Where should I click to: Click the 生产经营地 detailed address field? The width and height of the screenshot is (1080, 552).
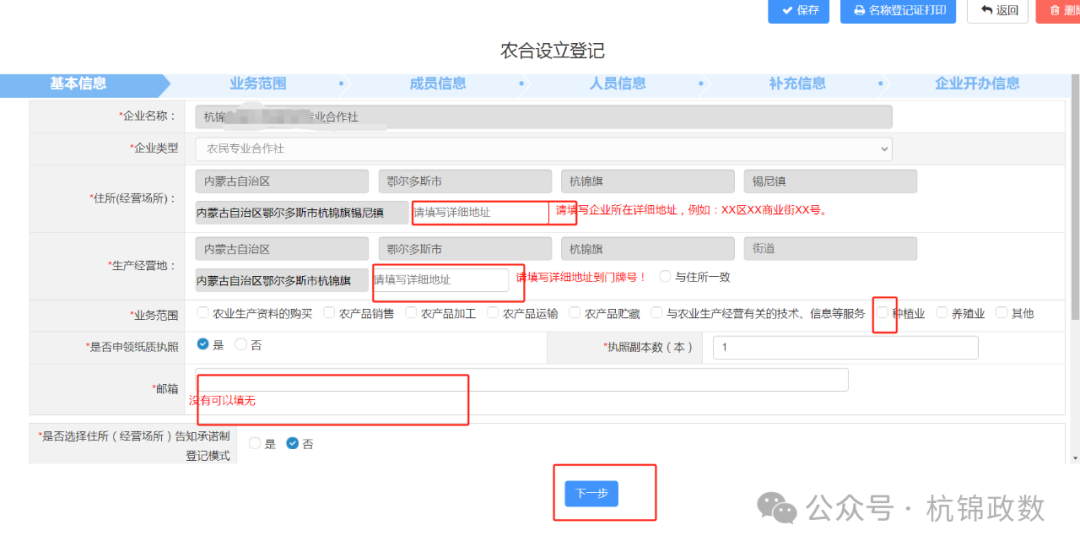[x=441, y=280]
